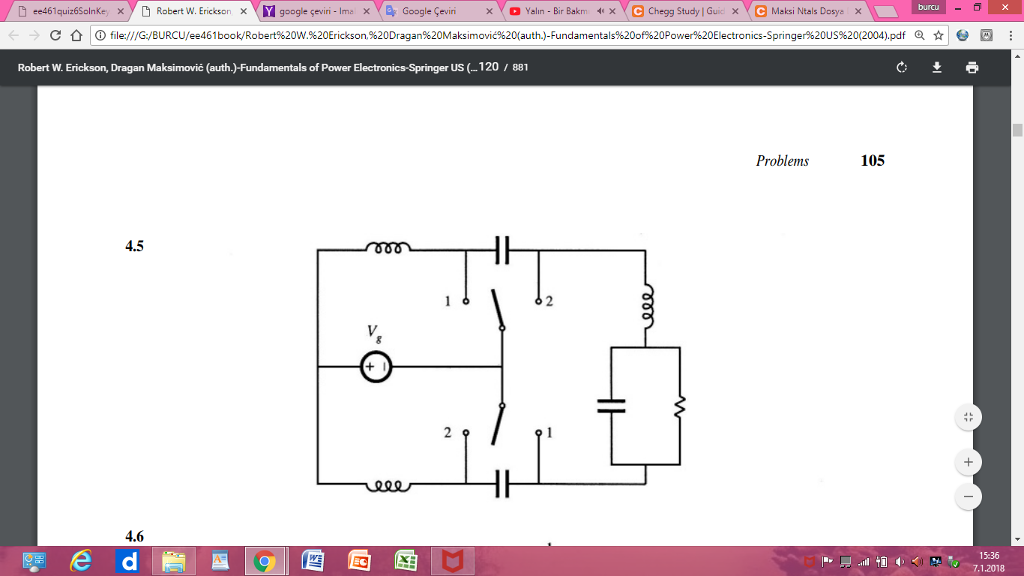This screenshot has width=1024, height=576.
Task: Open PowerPoint from taskbar
Action: 359,561
